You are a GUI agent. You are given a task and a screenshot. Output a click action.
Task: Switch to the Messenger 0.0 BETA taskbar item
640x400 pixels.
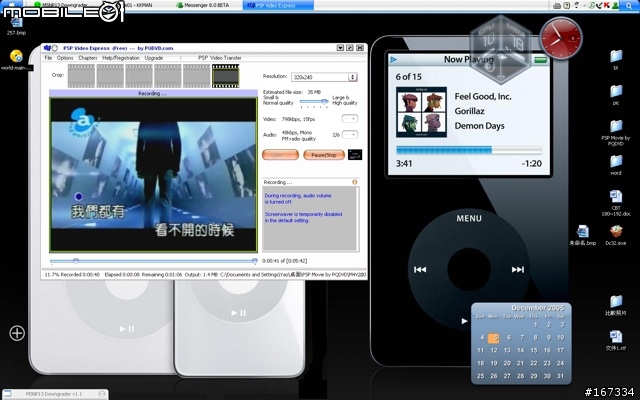click(x=202, y=5)
